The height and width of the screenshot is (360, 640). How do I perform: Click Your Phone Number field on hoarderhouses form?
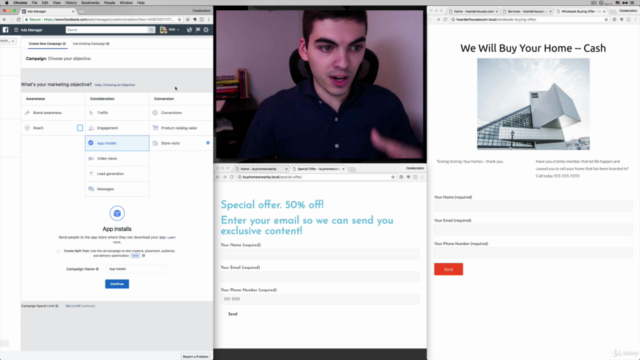coord(533,253)
